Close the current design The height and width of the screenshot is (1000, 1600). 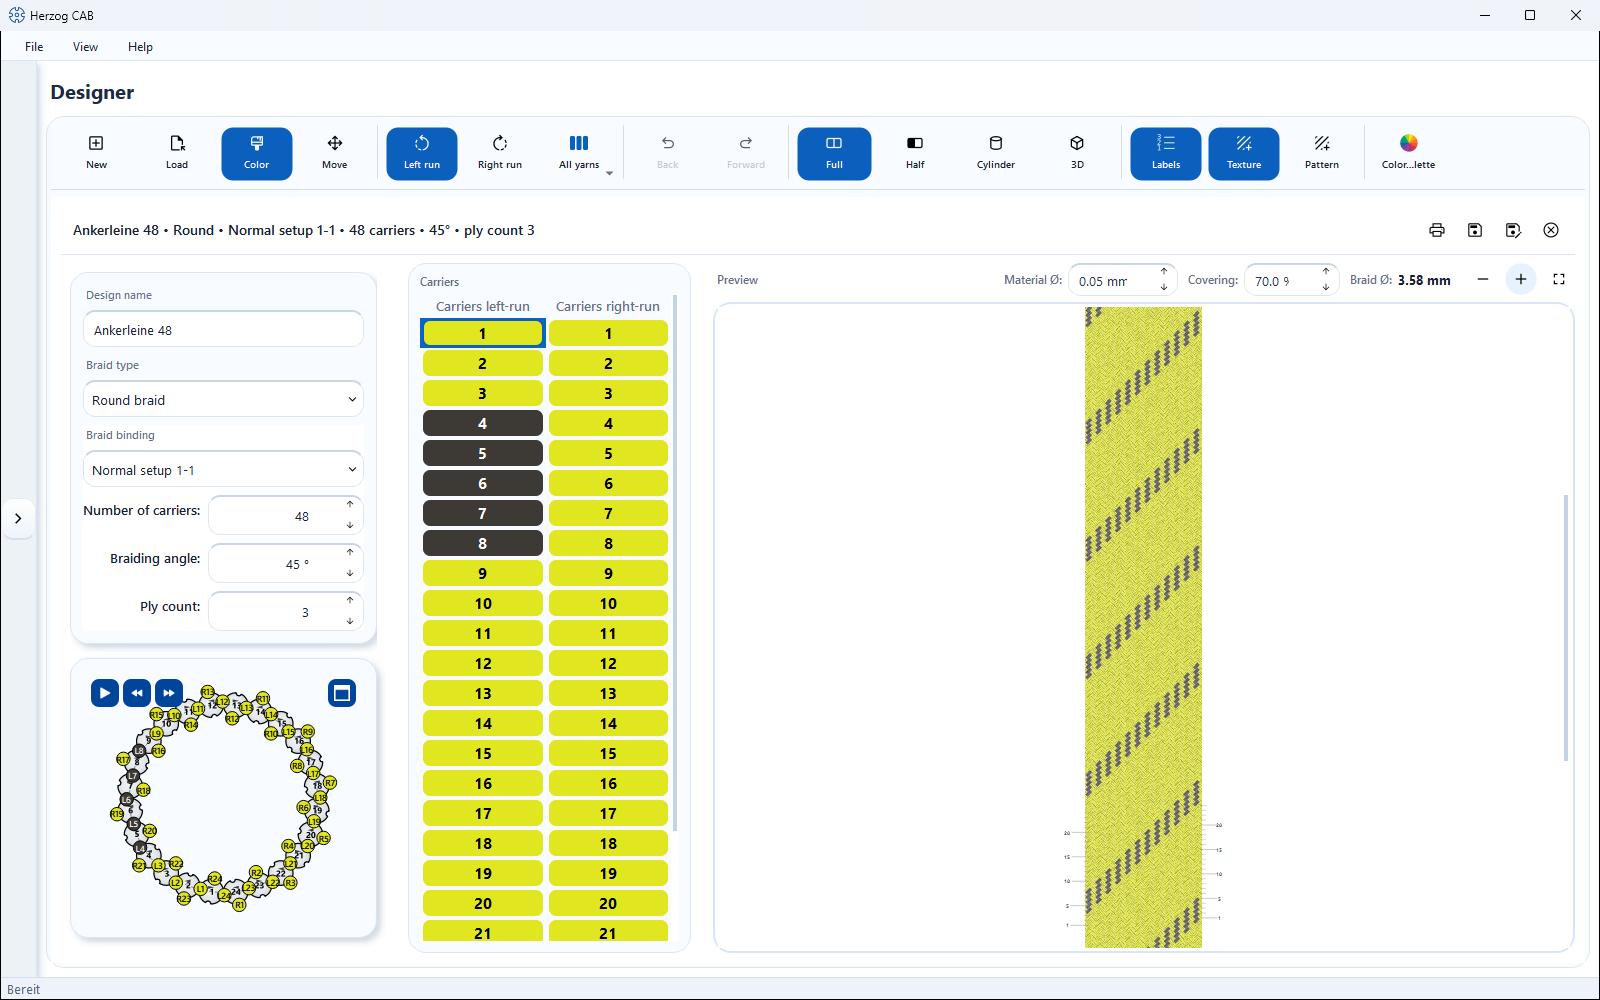[x=1551, y=230]
